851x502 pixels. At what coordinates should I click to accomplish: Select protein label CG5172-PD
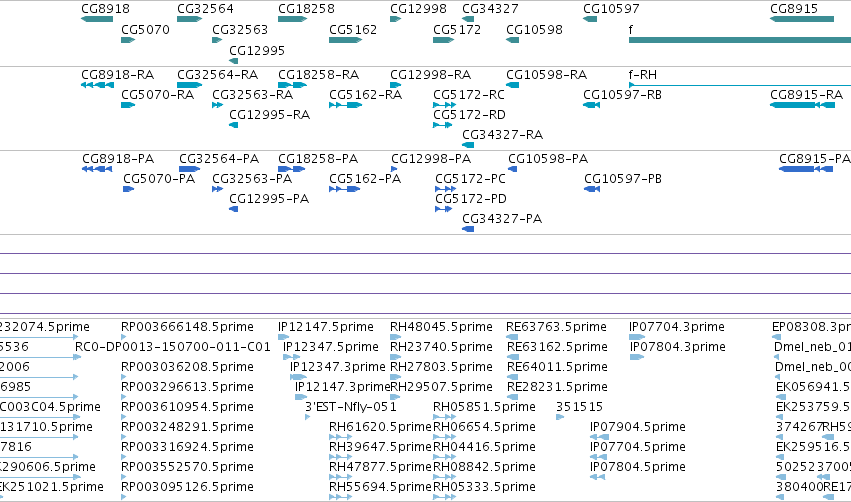tap(471, 199)
